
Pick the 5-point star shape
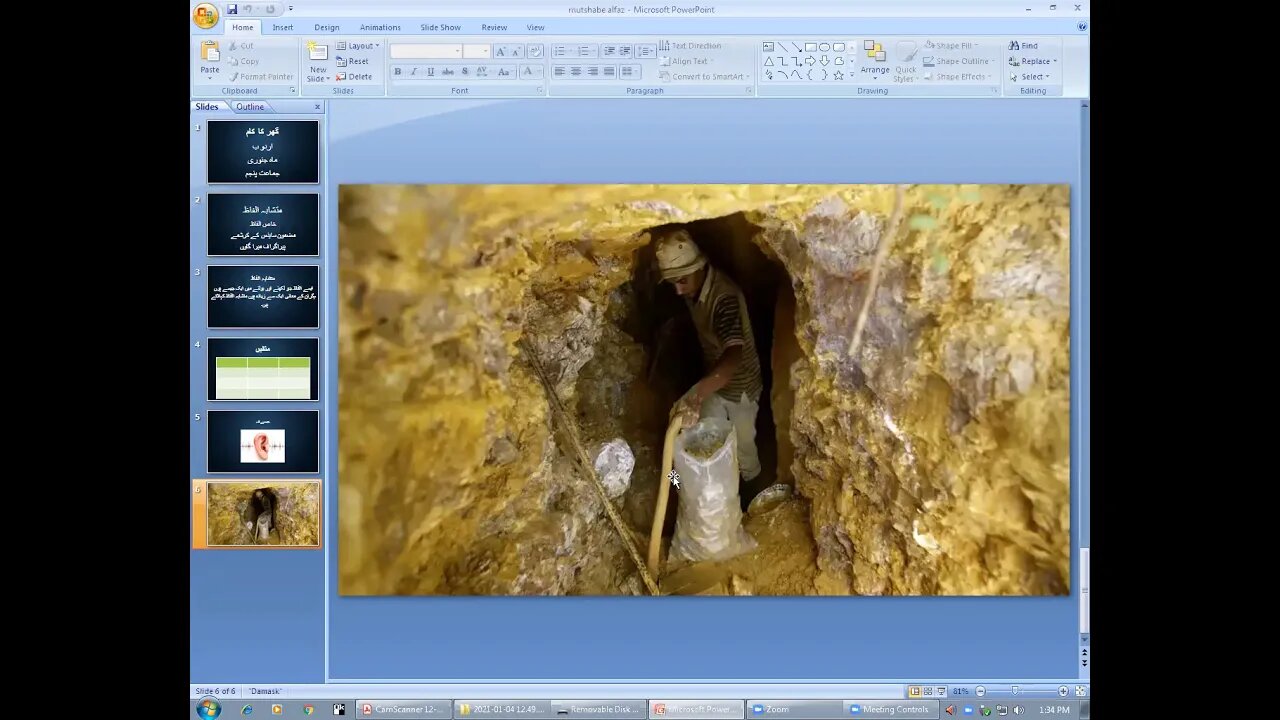coord(839,75)
